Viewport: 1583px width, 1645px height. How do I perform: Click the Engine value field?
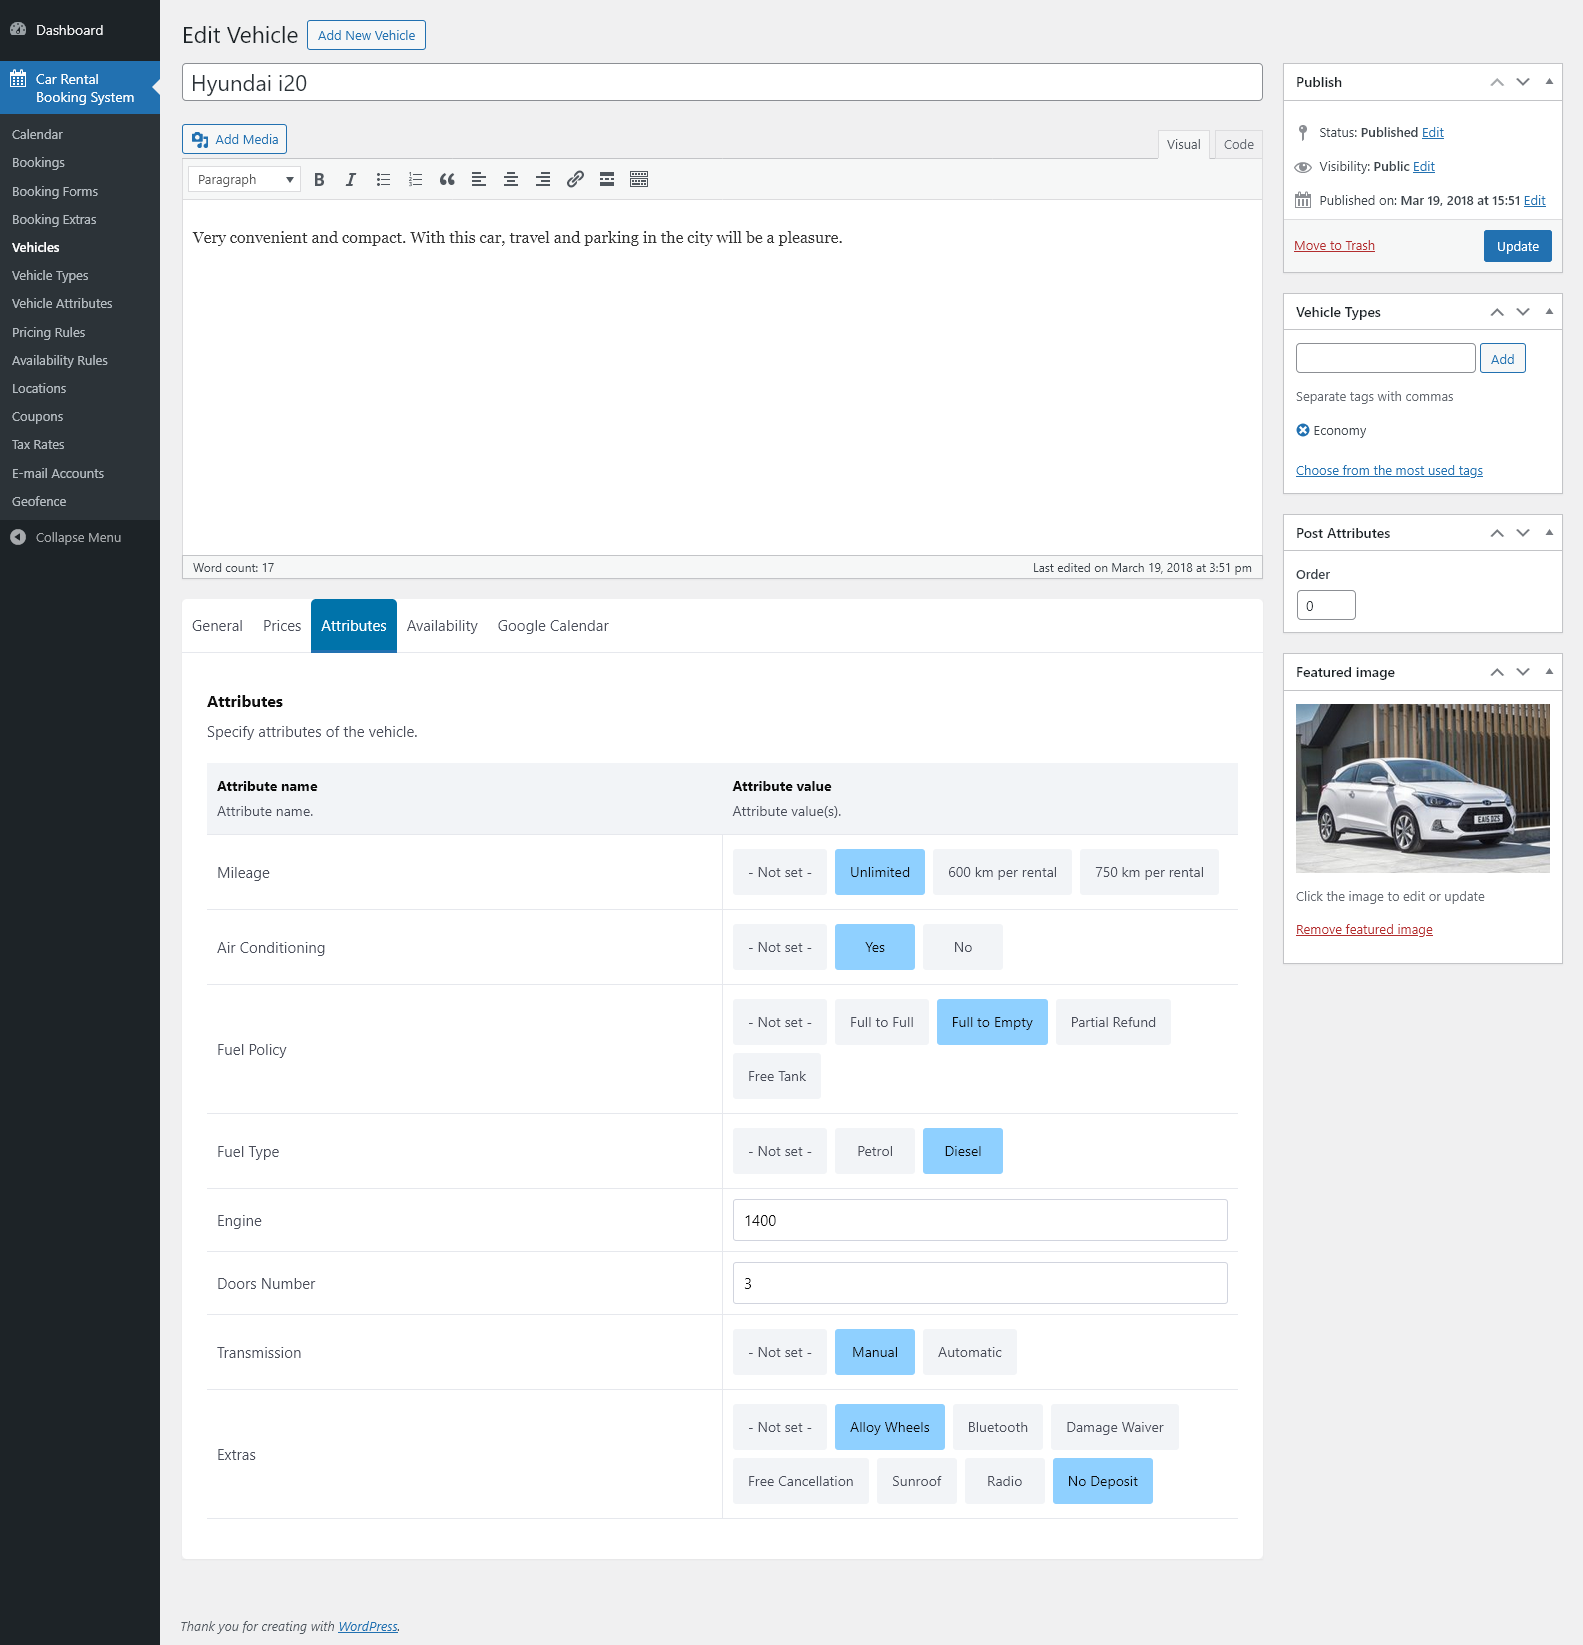[x=980, y=1220]
